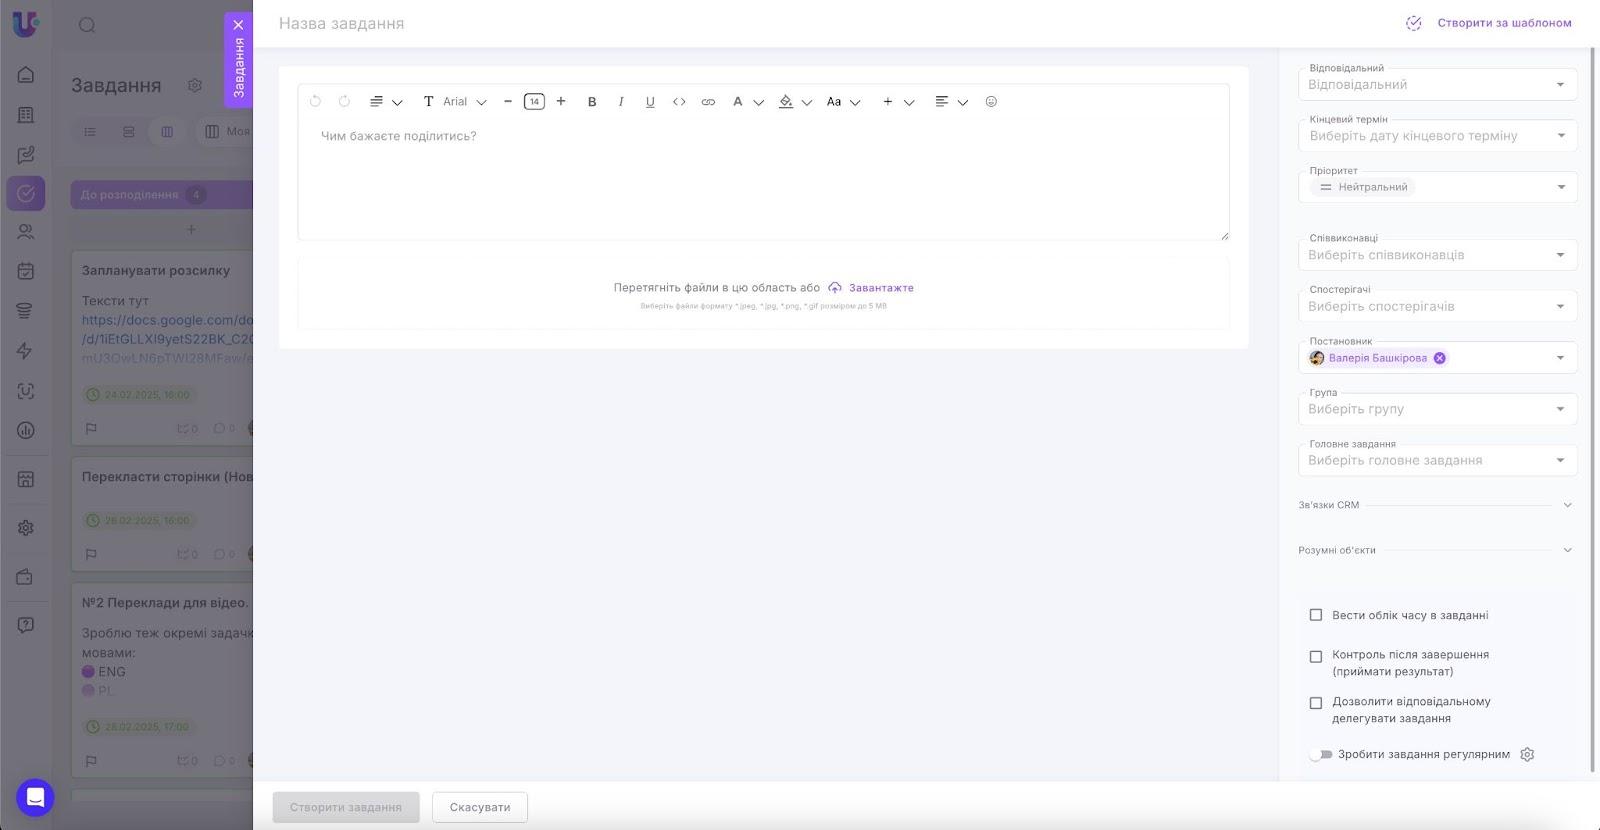
Task: Toggle 'Зробити завдання регулярним' switch
Action: tap(1322, 755)
